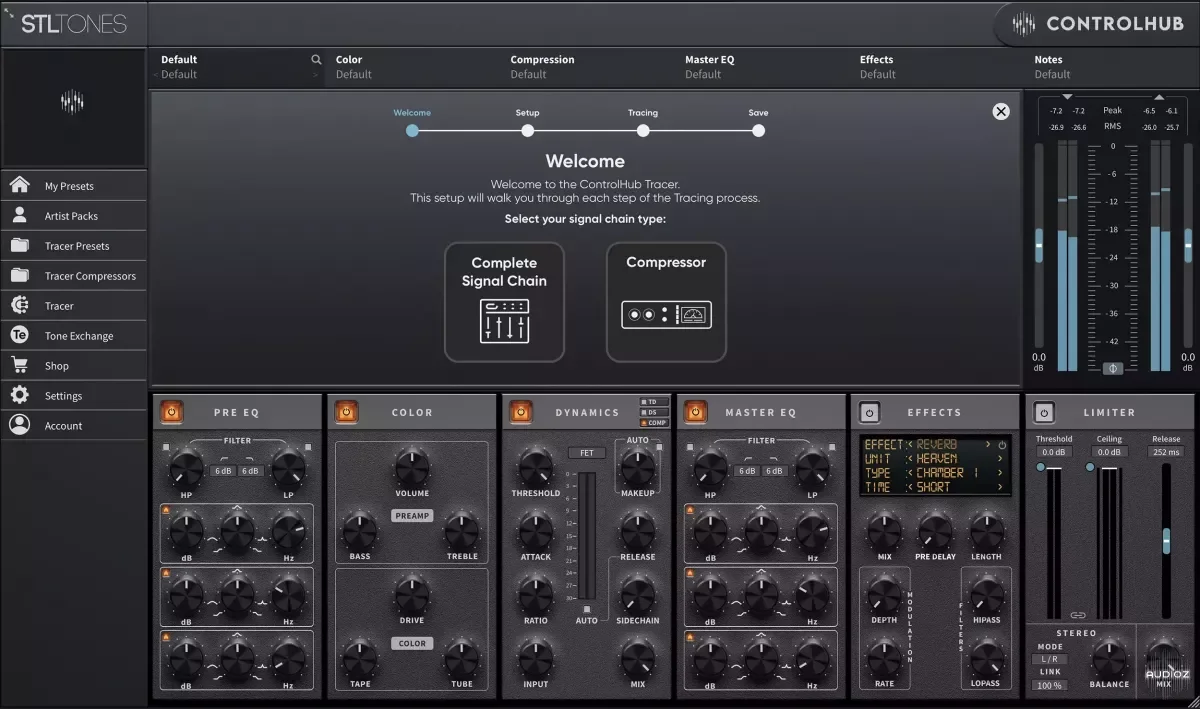Open the Notes tab

tap(1111, 67)
